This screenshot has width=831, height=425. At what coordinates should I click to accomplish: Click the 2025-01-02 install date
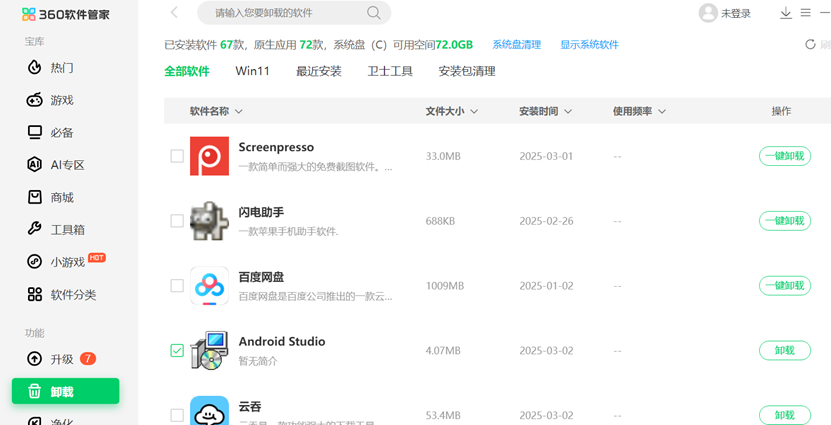[x=546, y=286]
